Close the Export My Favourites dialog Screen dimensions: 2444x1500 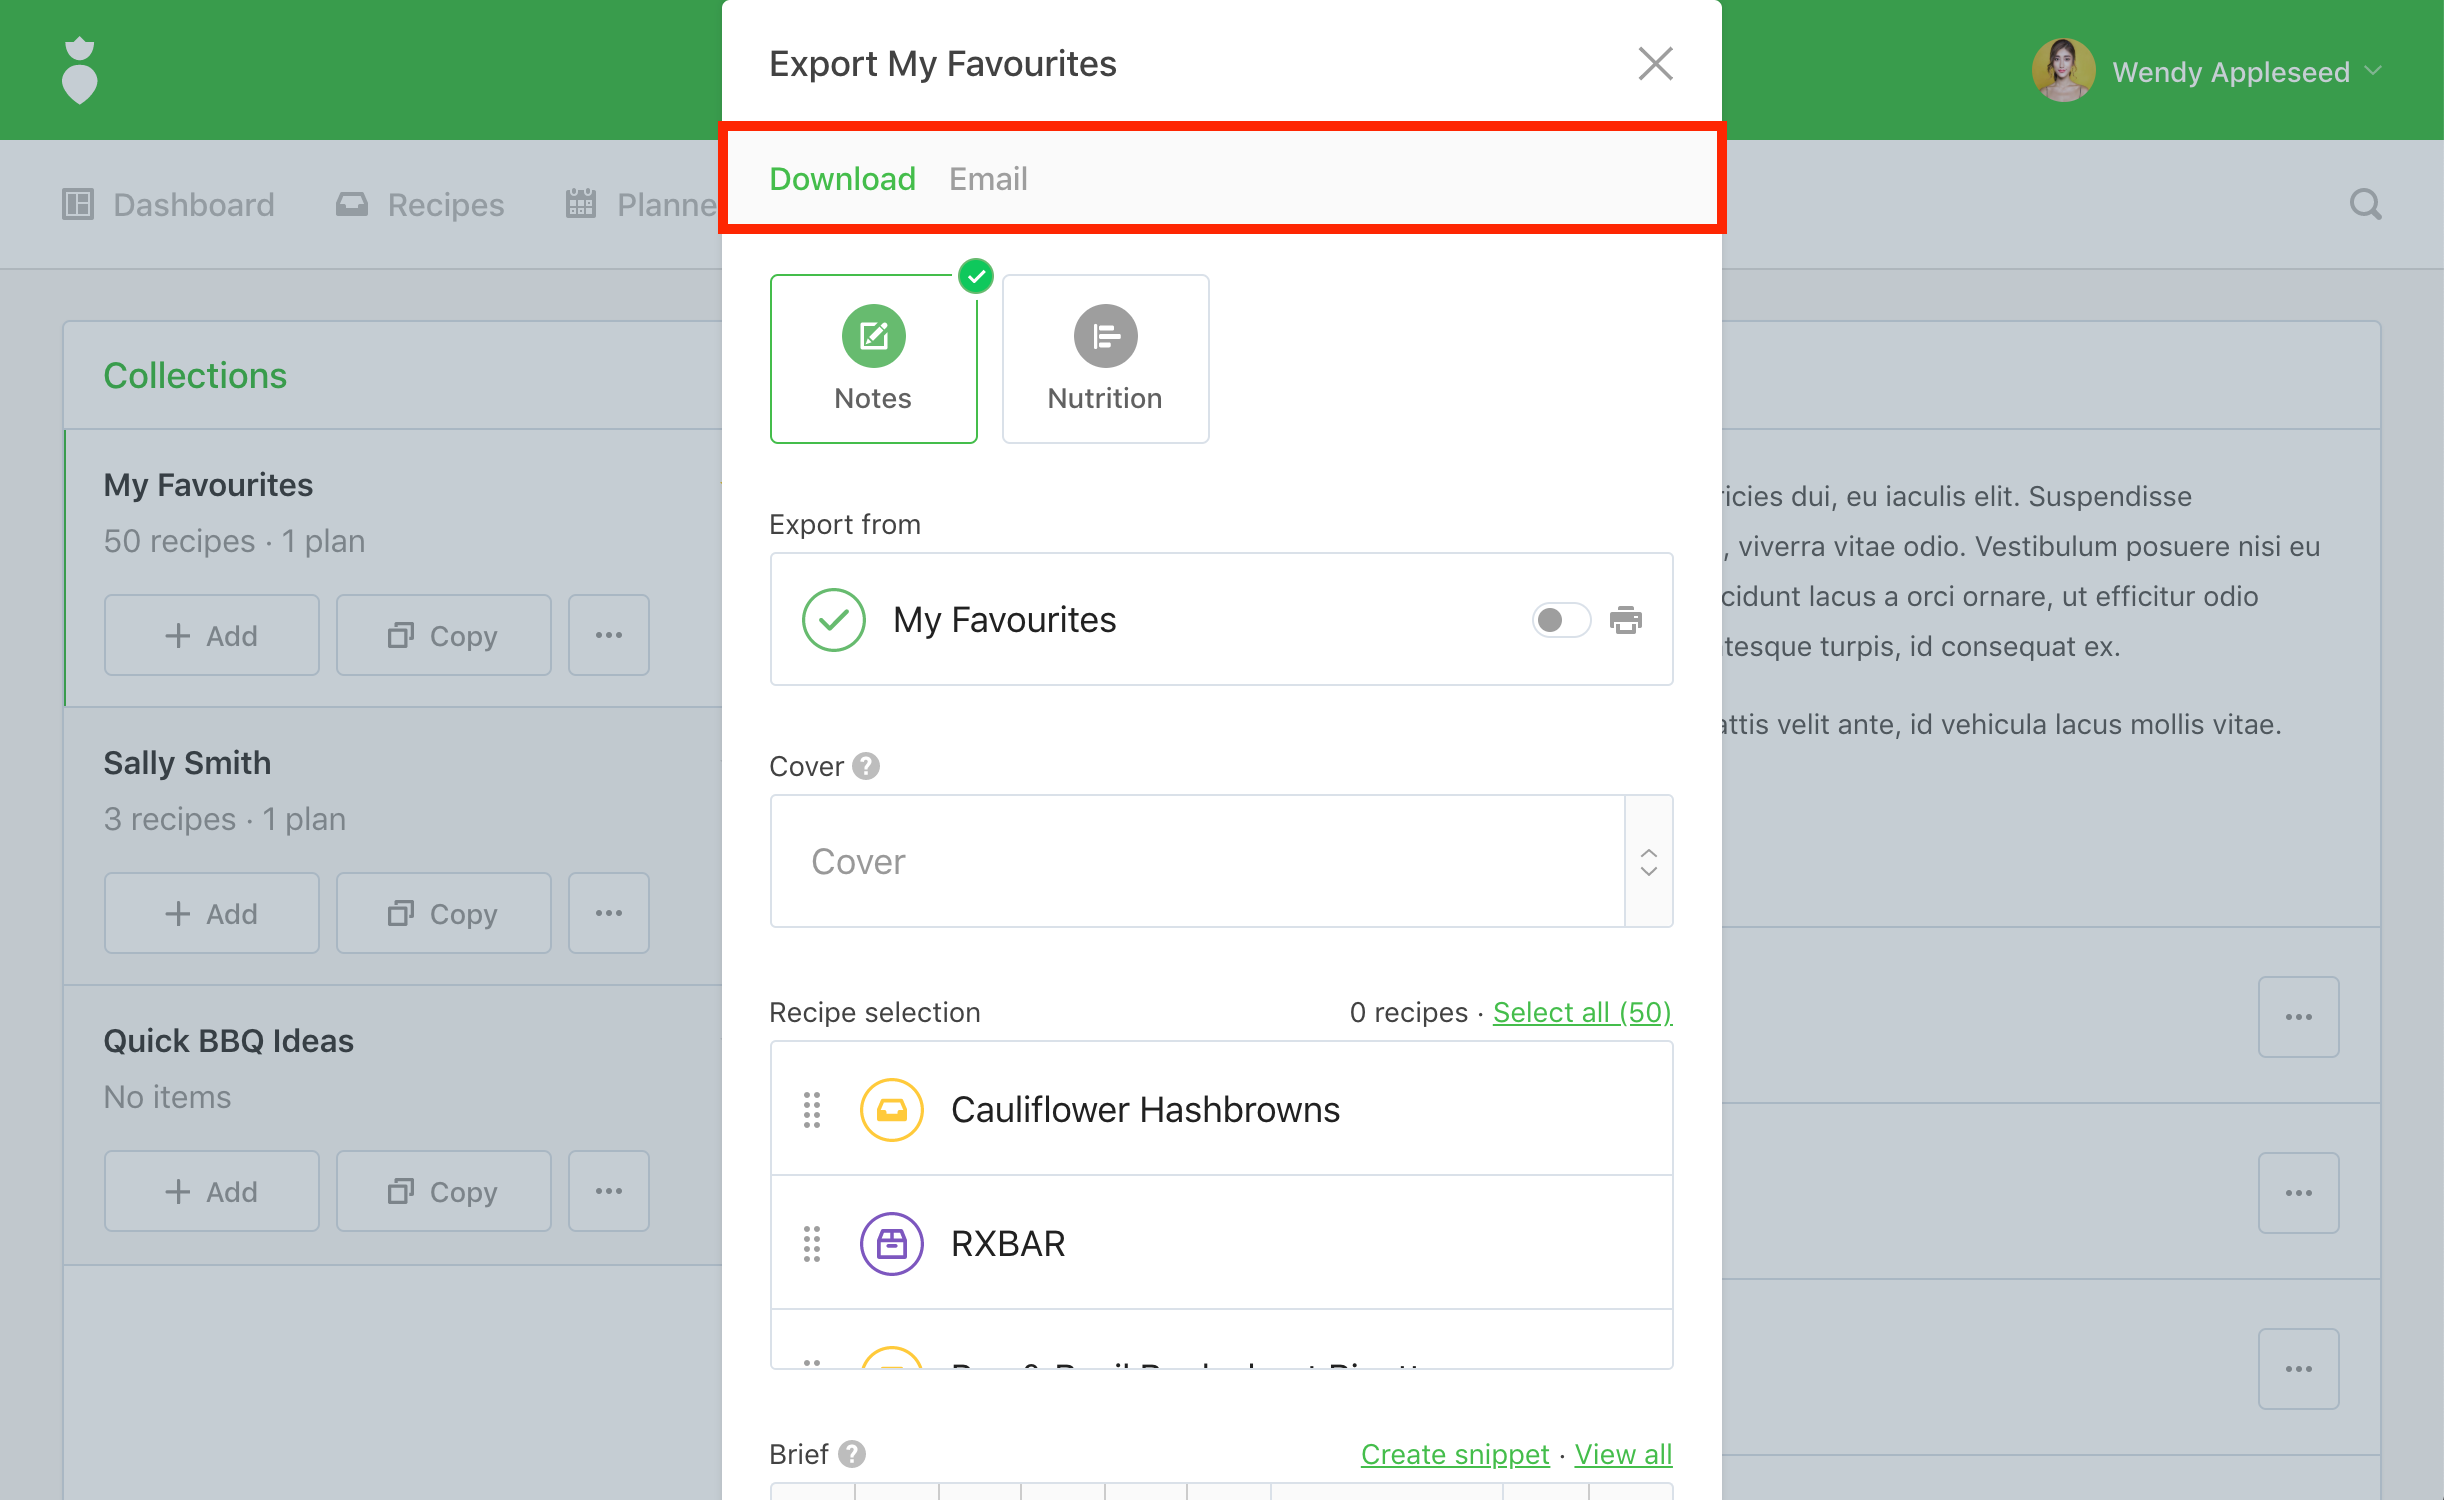(x=1655, y=64)
